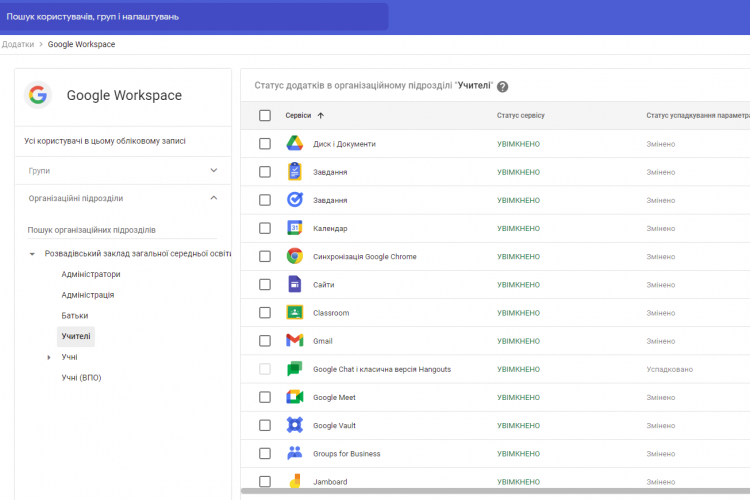Check the box for Синхронізація Google Chrome
Viewport: 750px width, 500px height.
tap(265, 256)
